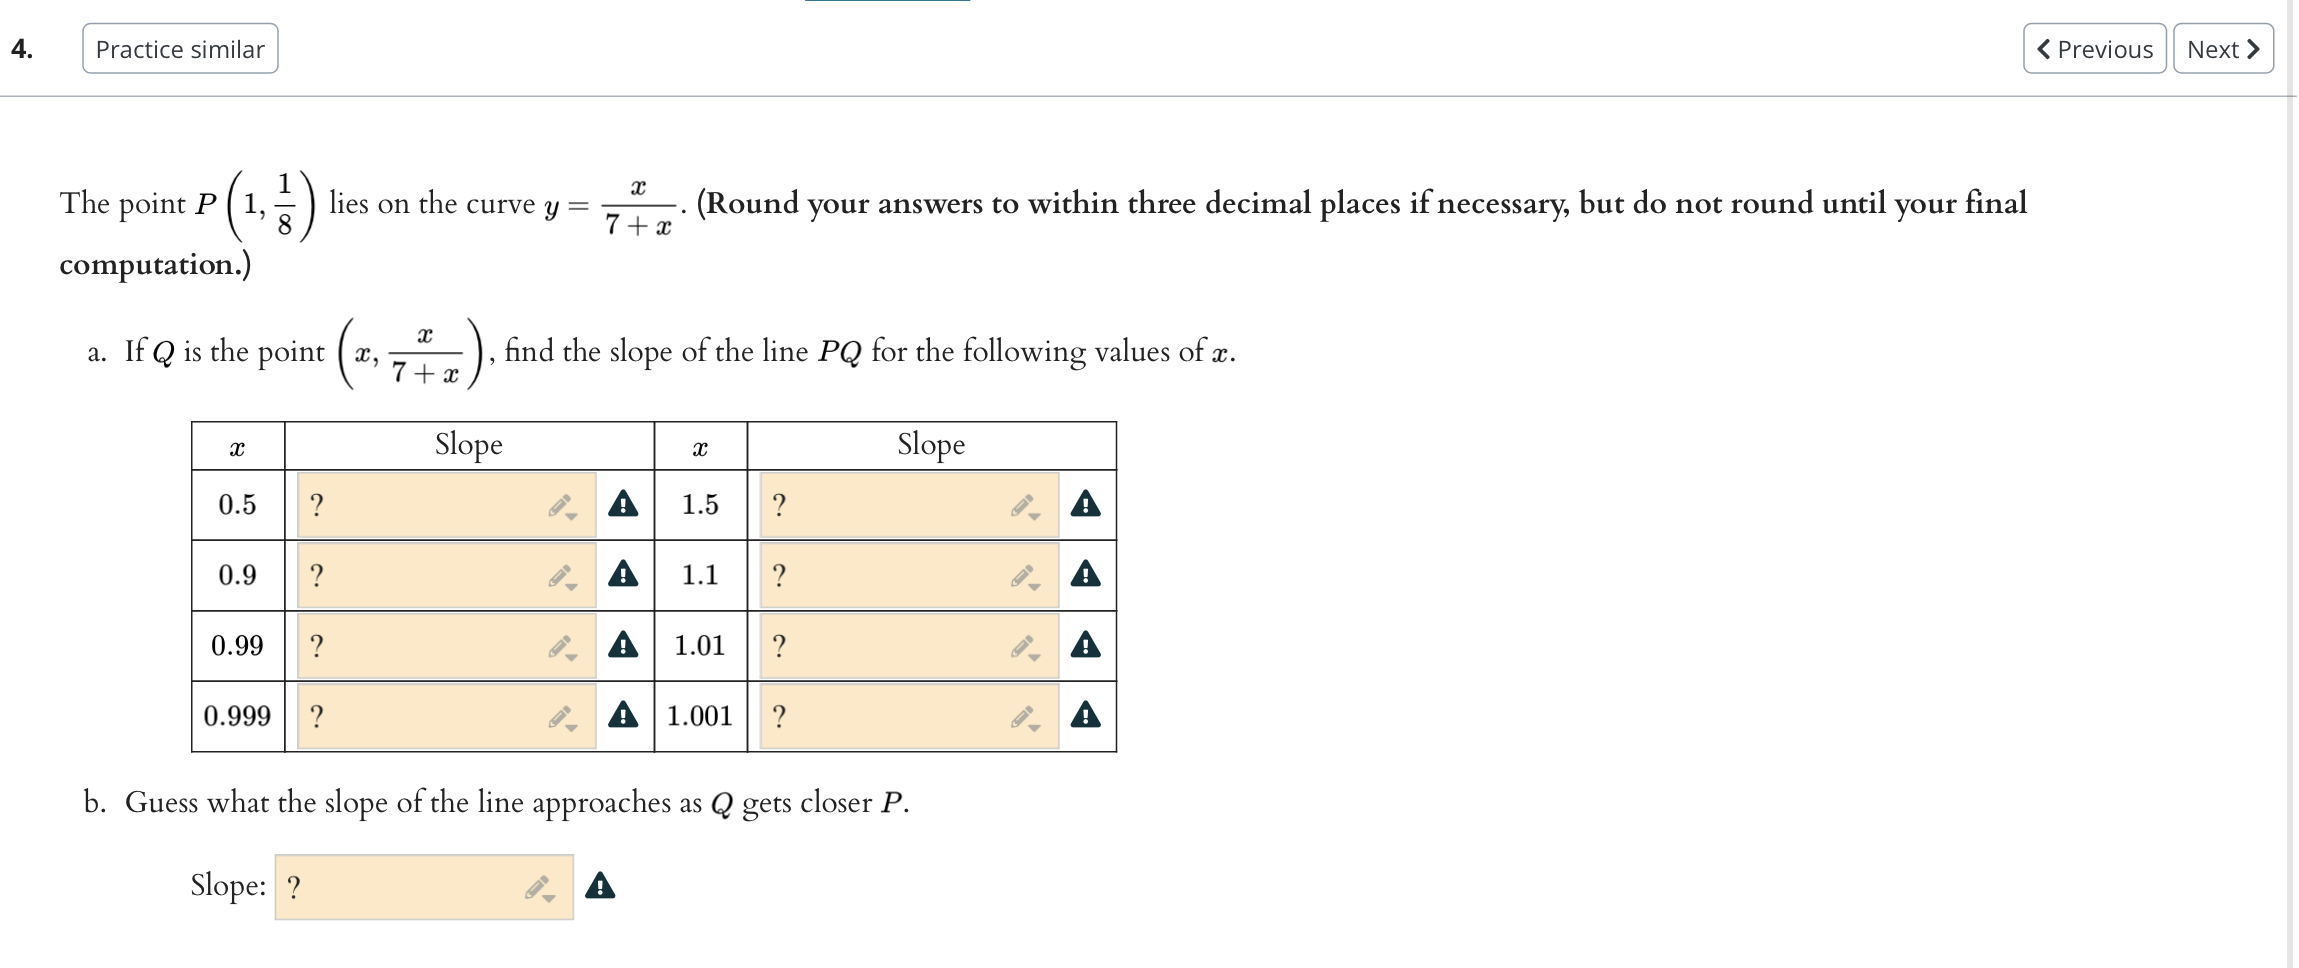The width and height of the screenshot is (2299, 968).
Task: Click the warning triangle beside x=0.999 answer
Action: click(623, 715)
